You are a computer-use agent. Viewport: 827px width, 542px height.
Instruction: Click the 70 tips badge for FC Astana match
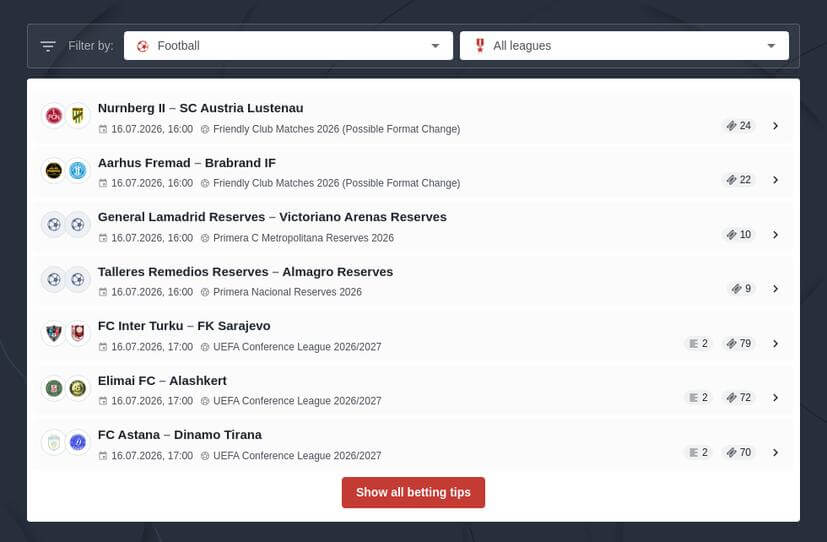point(738,452)
